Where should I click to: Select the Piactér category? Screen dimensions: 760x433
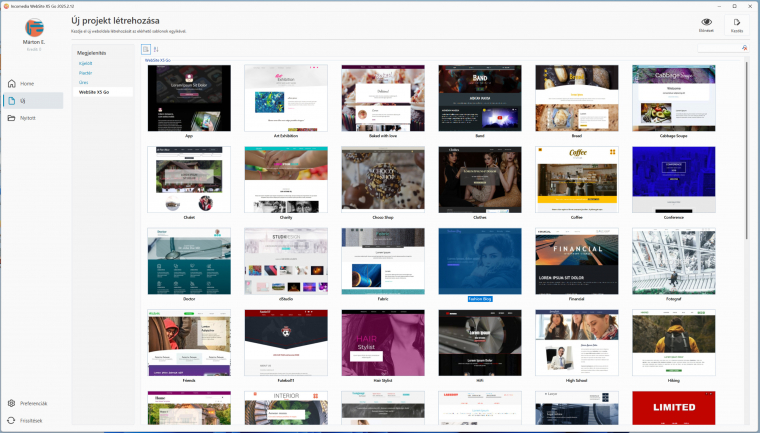(x=86, y=73)
